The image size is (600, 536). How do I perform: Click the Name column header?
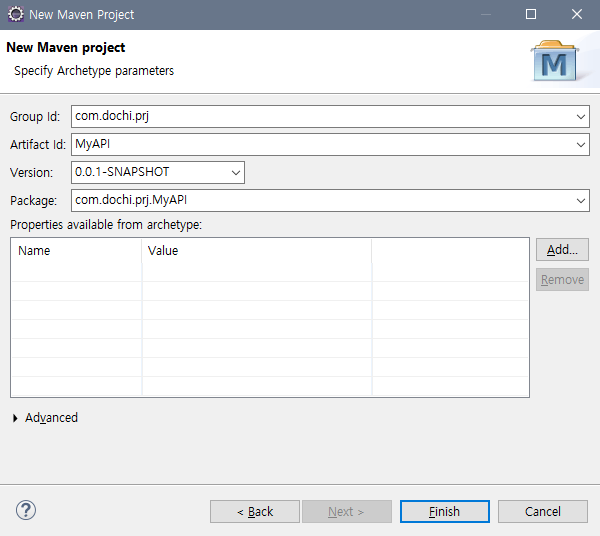pos(77,251)
